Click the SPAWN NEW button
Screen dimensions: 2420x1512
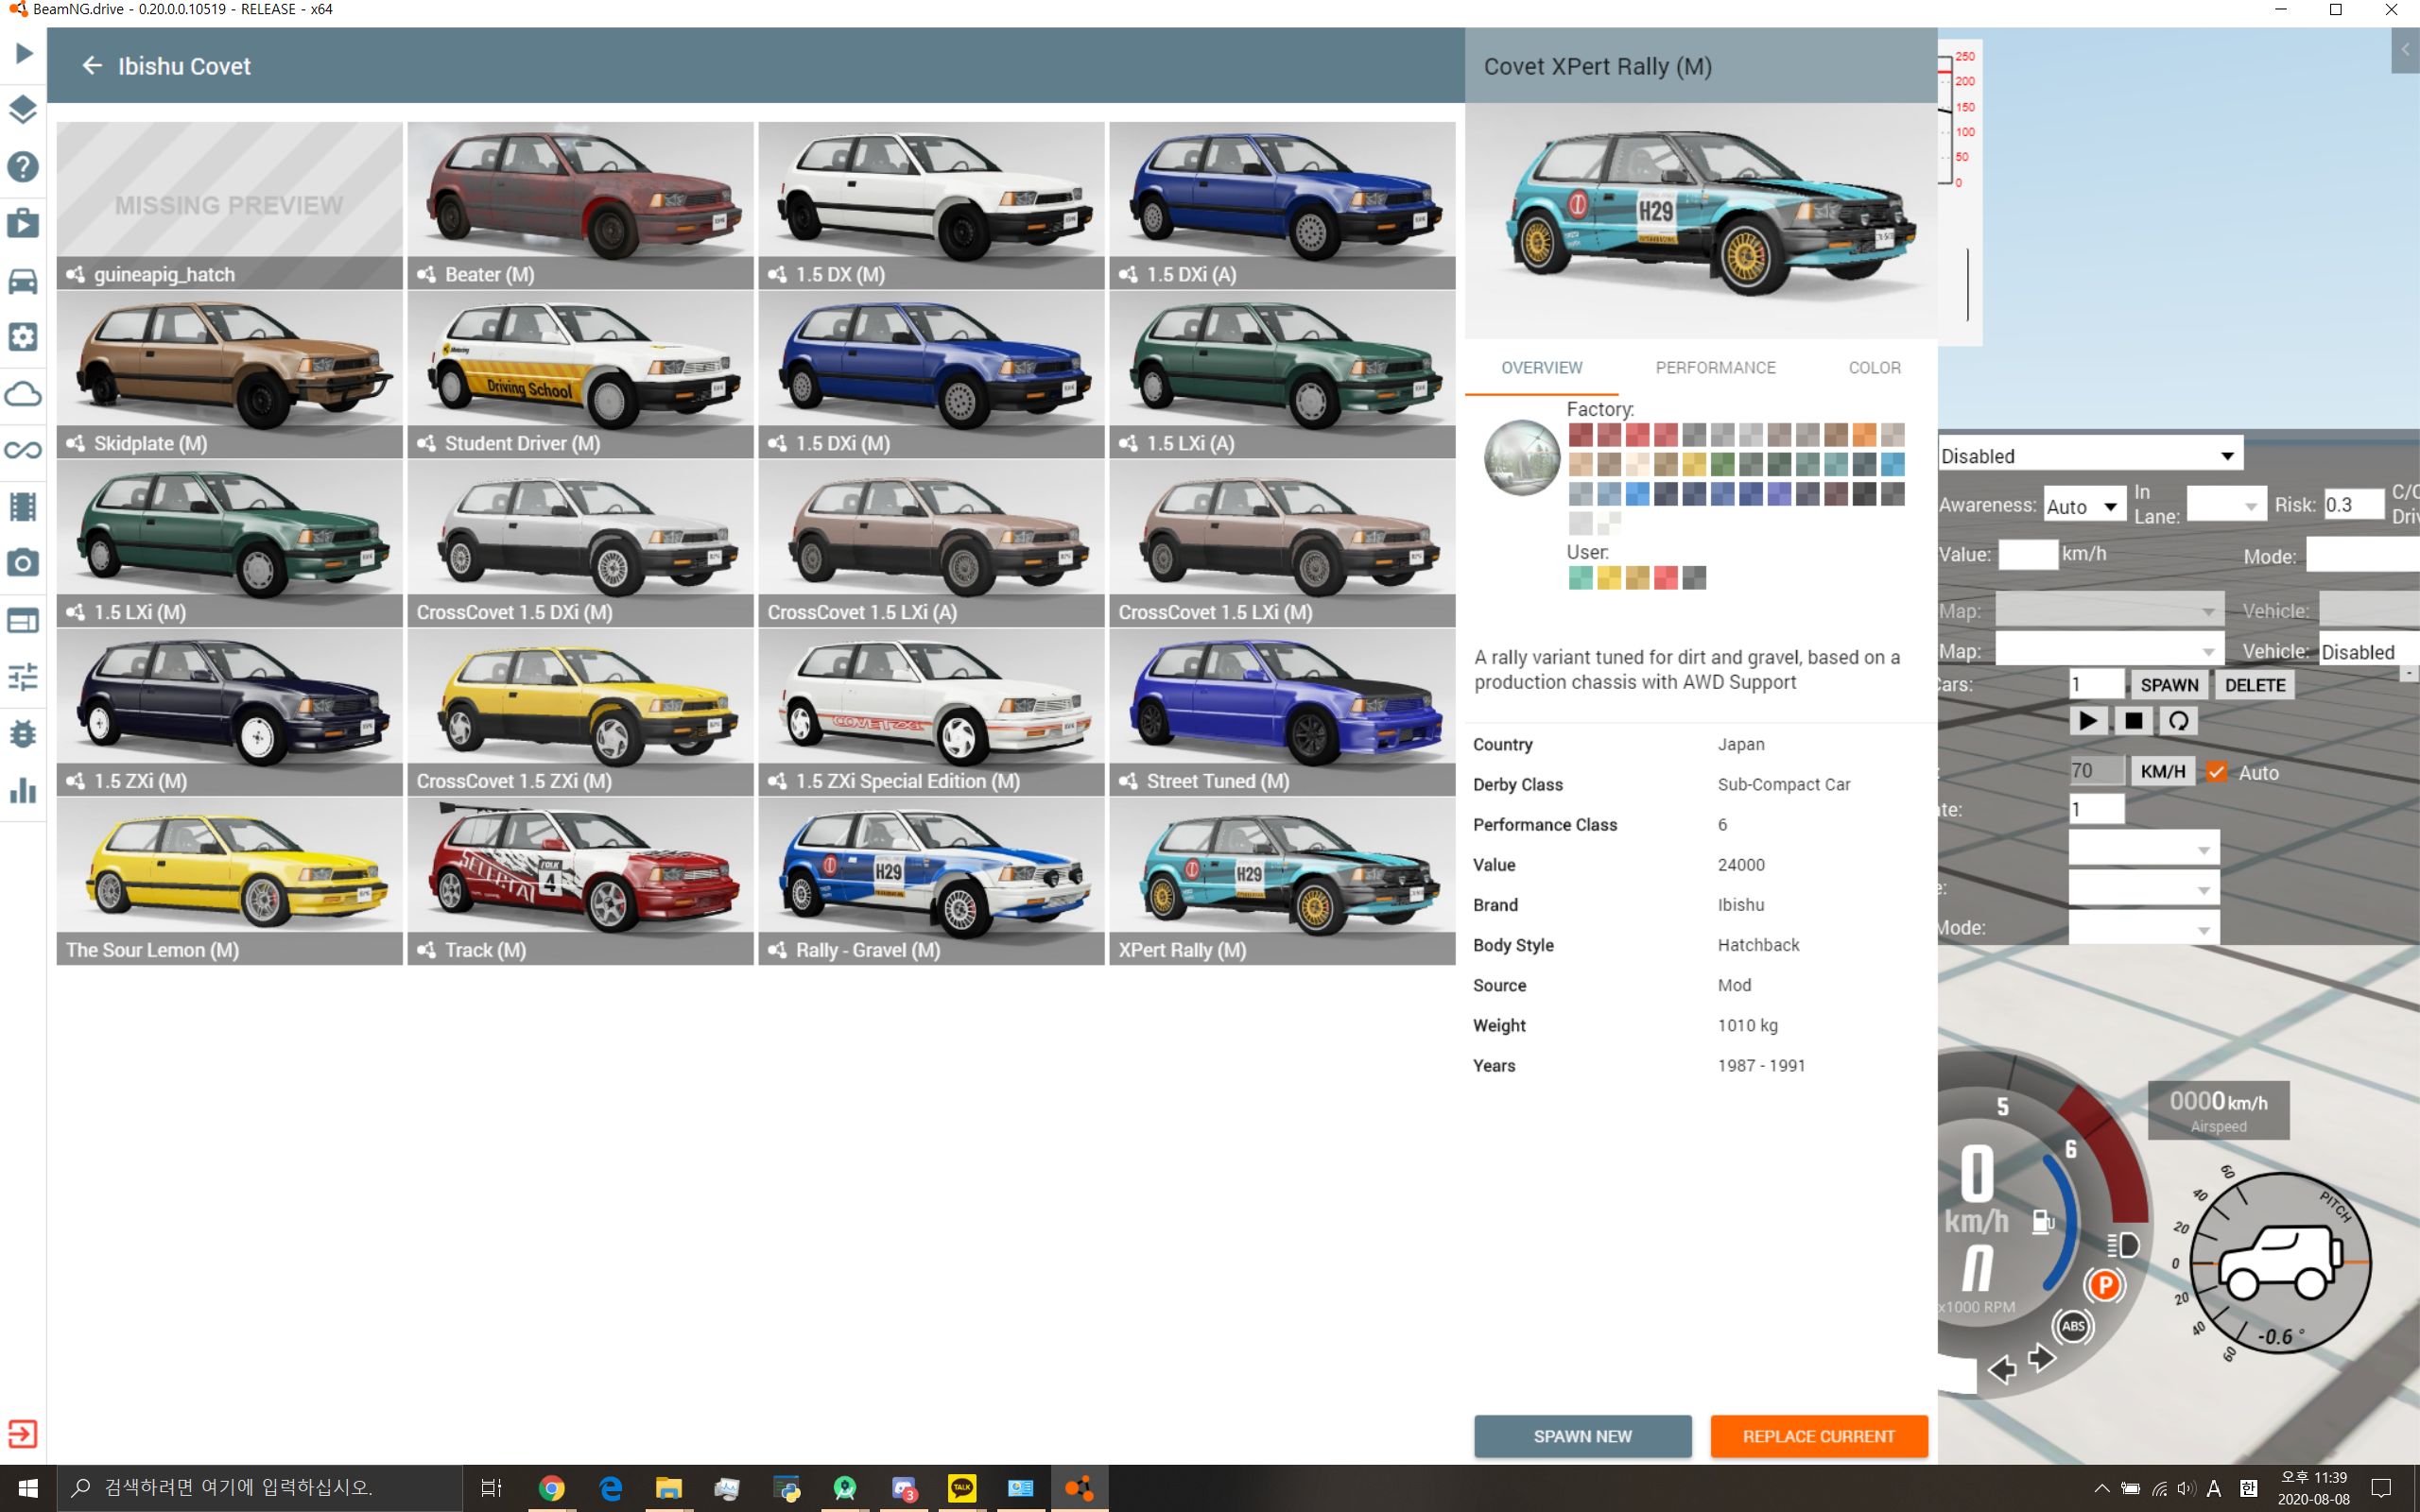[x=1582, y=1436]
